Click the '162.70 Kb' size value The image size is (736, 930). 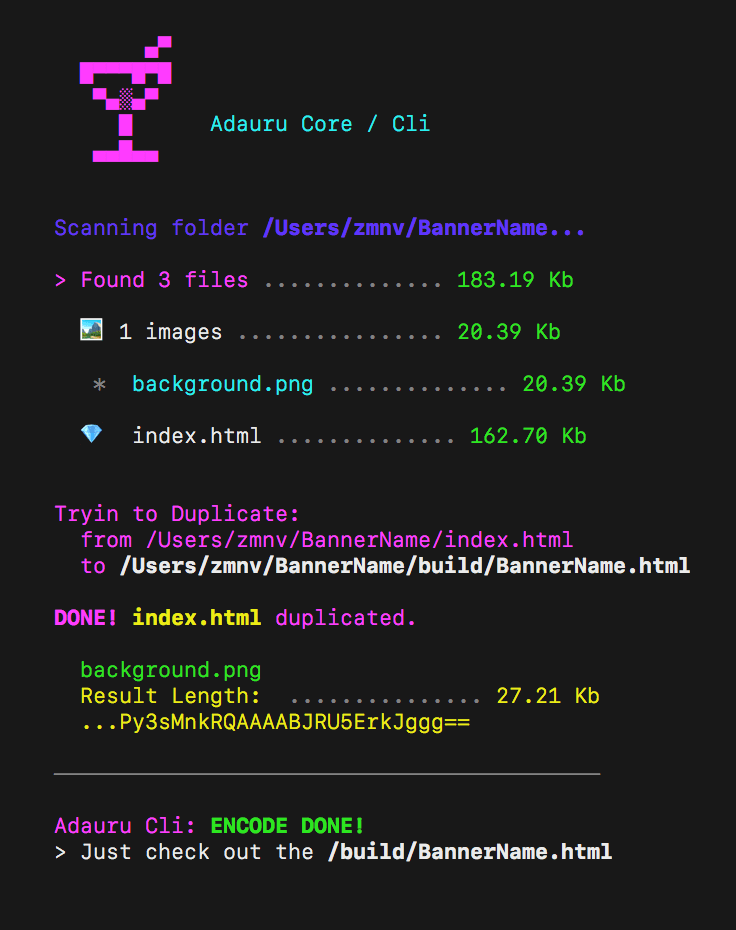(x=528, y=436)
